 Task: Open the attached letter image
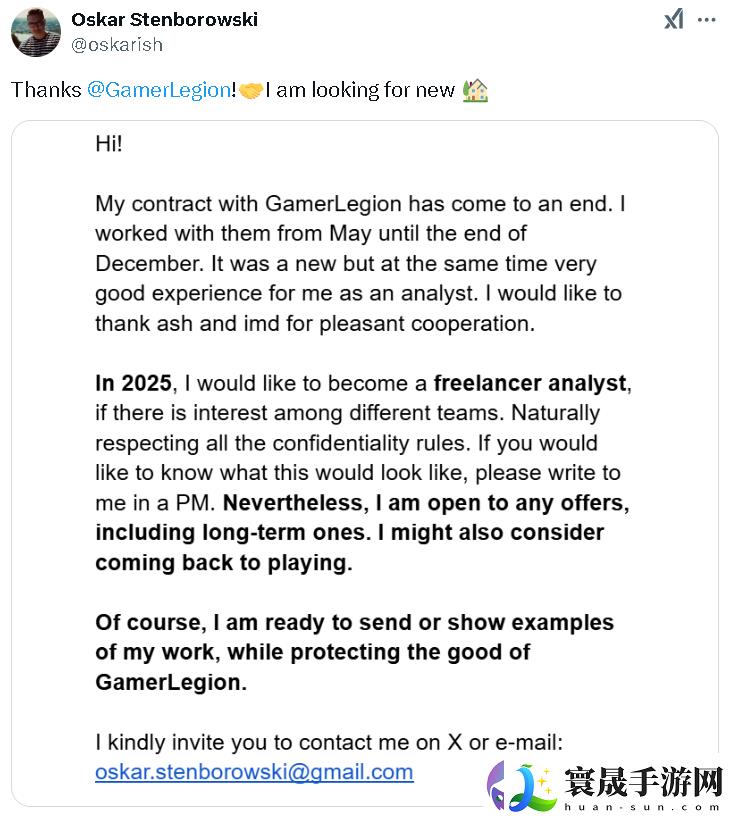365,460
